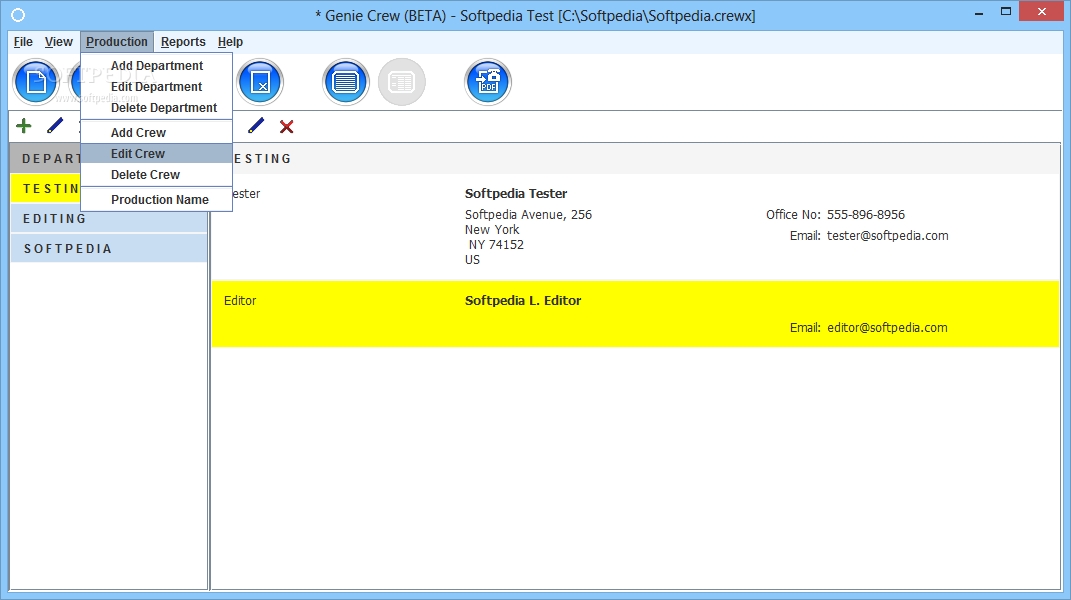This screenshot has height=600, width=1071.
Task: Click the PDF contact export toolbar icon
Action: point(488,83)
